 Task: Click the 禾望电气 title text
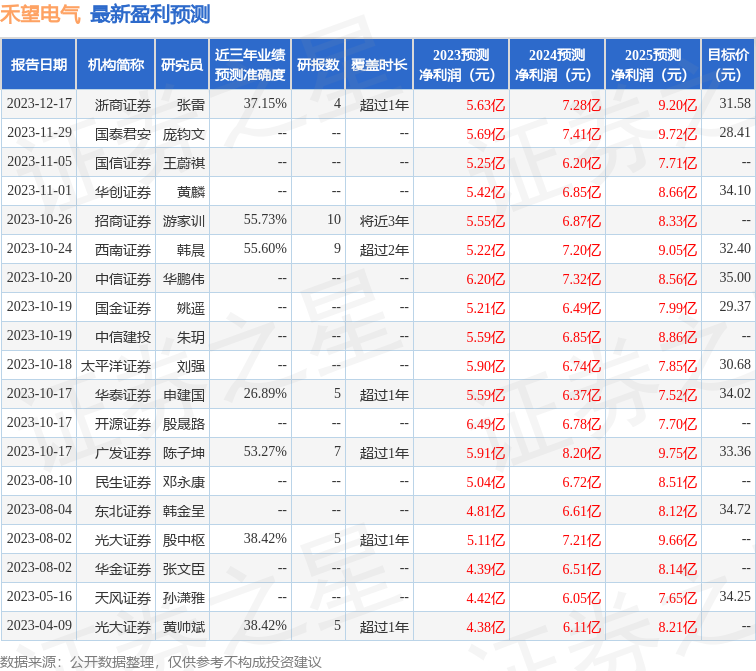pyautogui.click(x=40, y=14)
